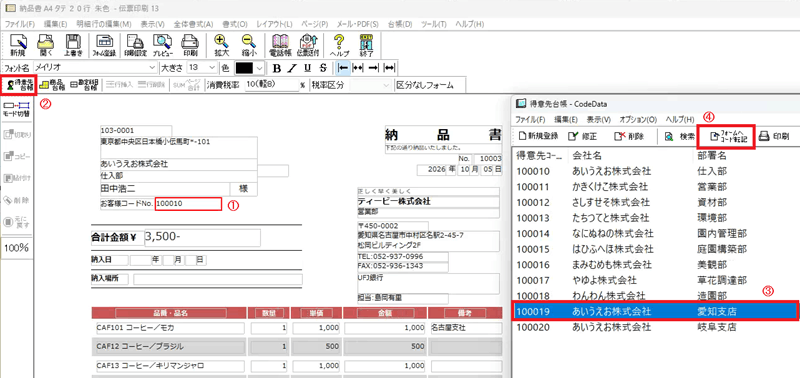Click the 部署名 column header

point(711,155)
